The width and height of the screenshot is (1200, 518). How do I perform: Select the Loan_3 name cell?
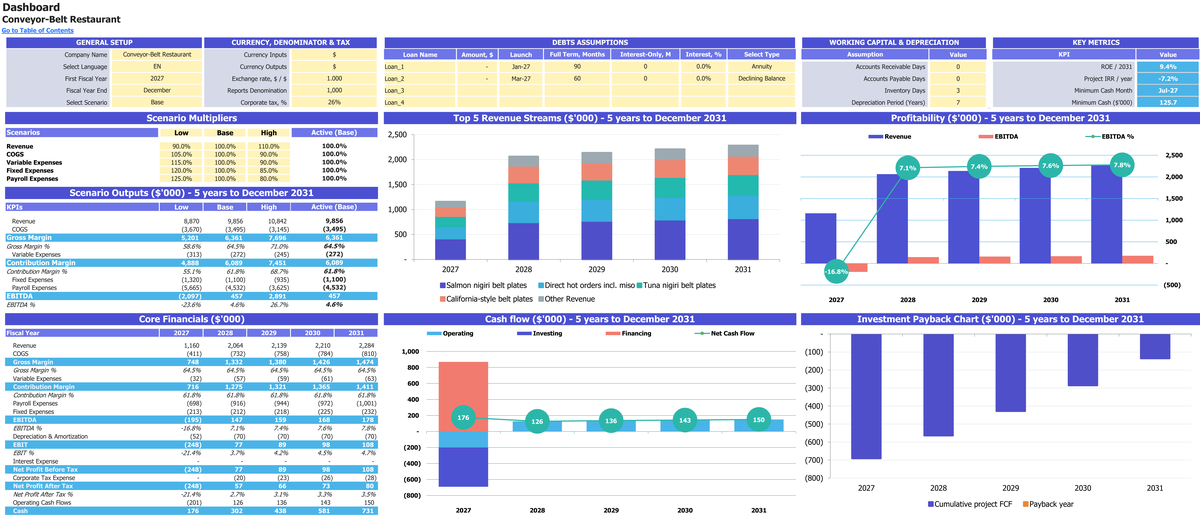coord(420,90)
